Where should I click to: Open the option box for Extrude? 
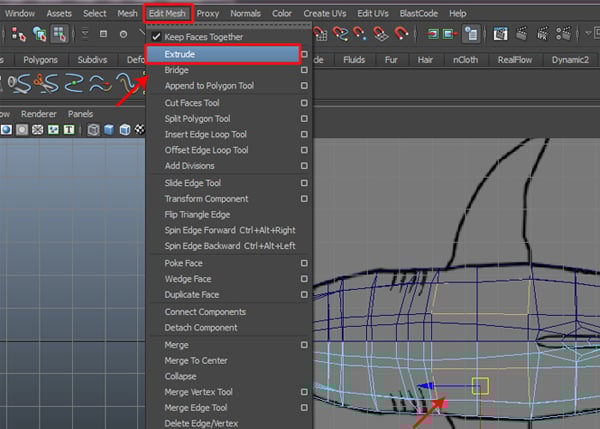[x=303, y=54]
